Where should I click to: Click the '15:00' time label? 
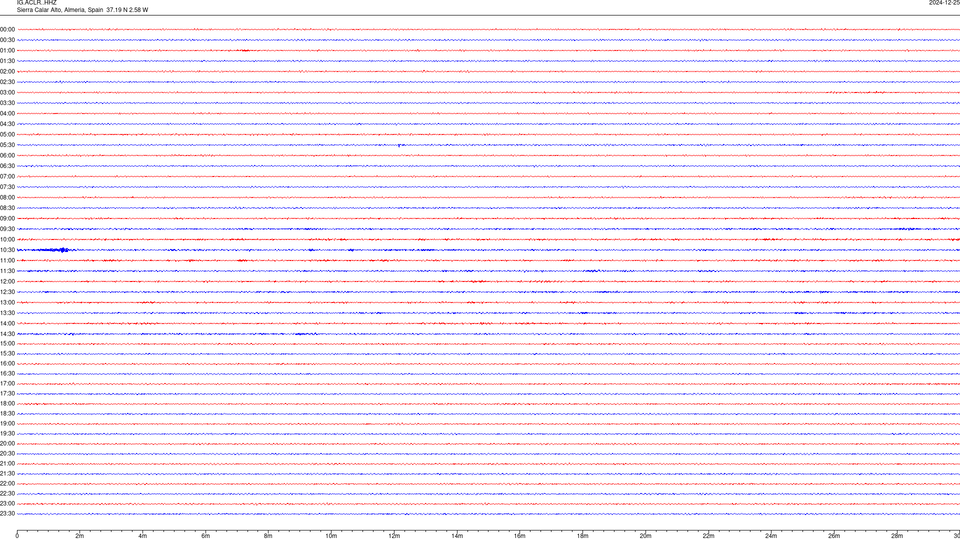point(7,343)
